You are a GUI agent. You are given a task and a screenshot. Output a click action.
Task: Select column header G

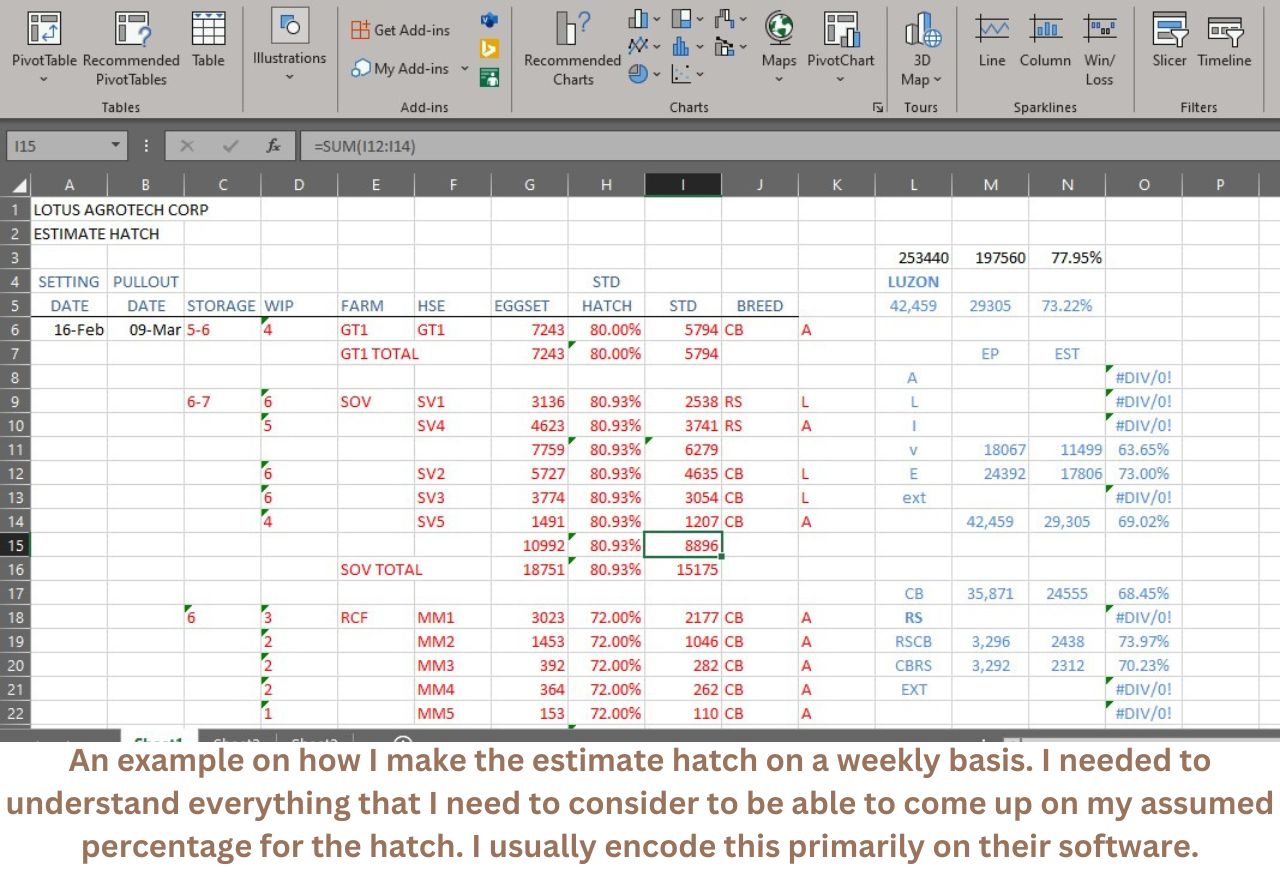click(529, 185)
